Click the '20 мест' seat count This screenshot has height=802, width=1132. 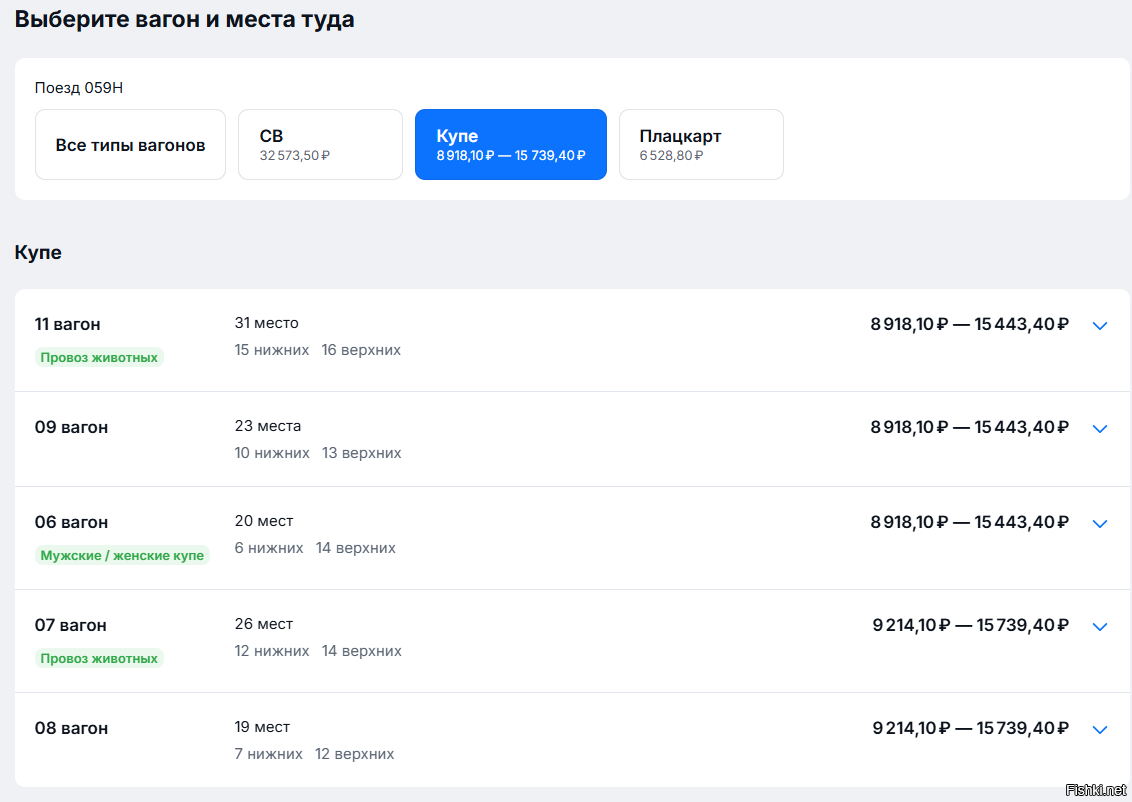pyautogui.click(x=264, y=520)
